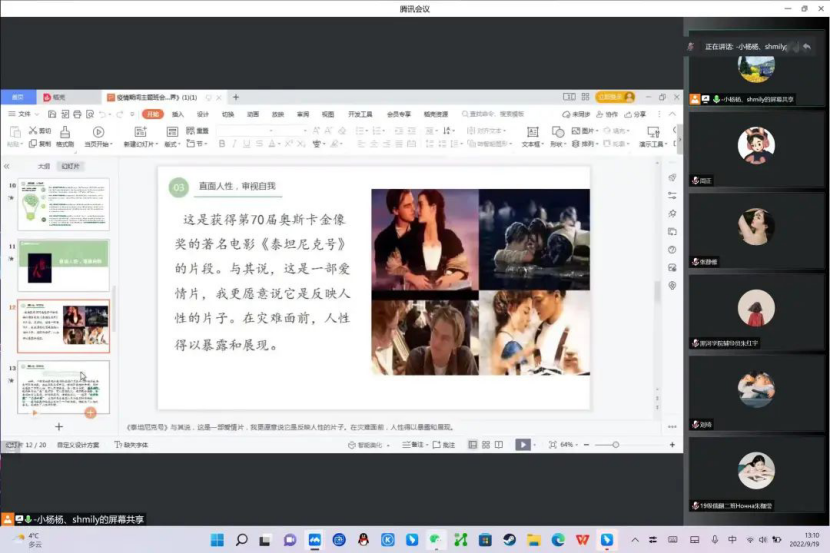Add a slide with the plus below thumbnails
The image size is (830, 554).
click(x=59, y=426)
